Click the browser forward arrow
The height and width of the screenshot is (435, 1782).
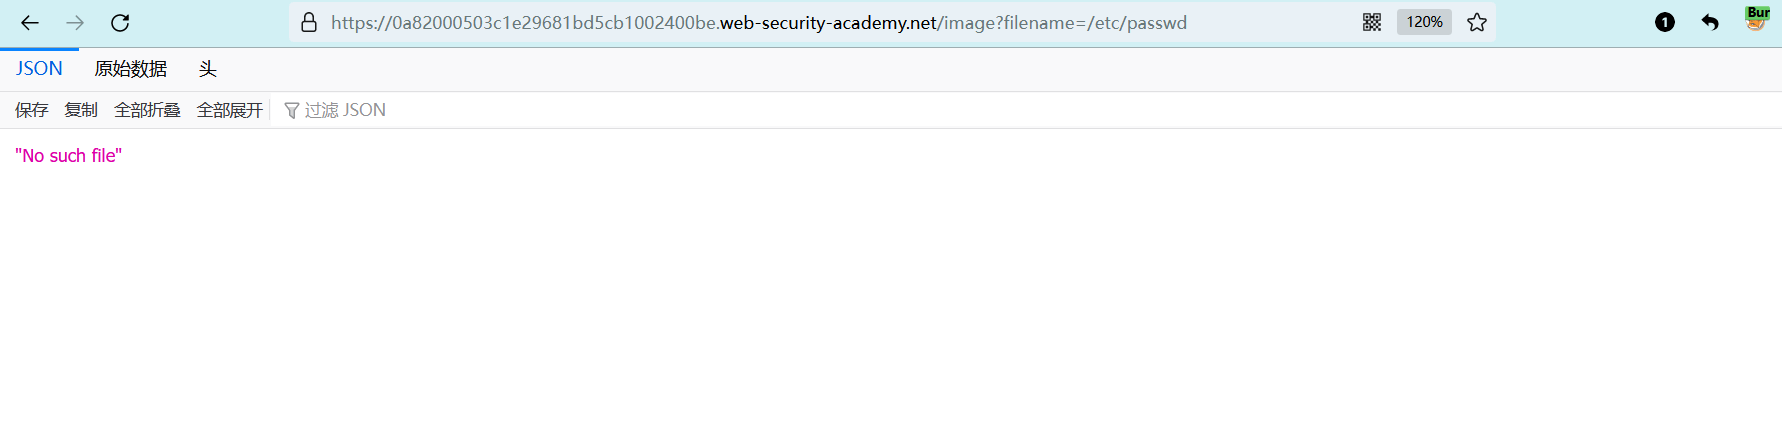pos(75,23)
